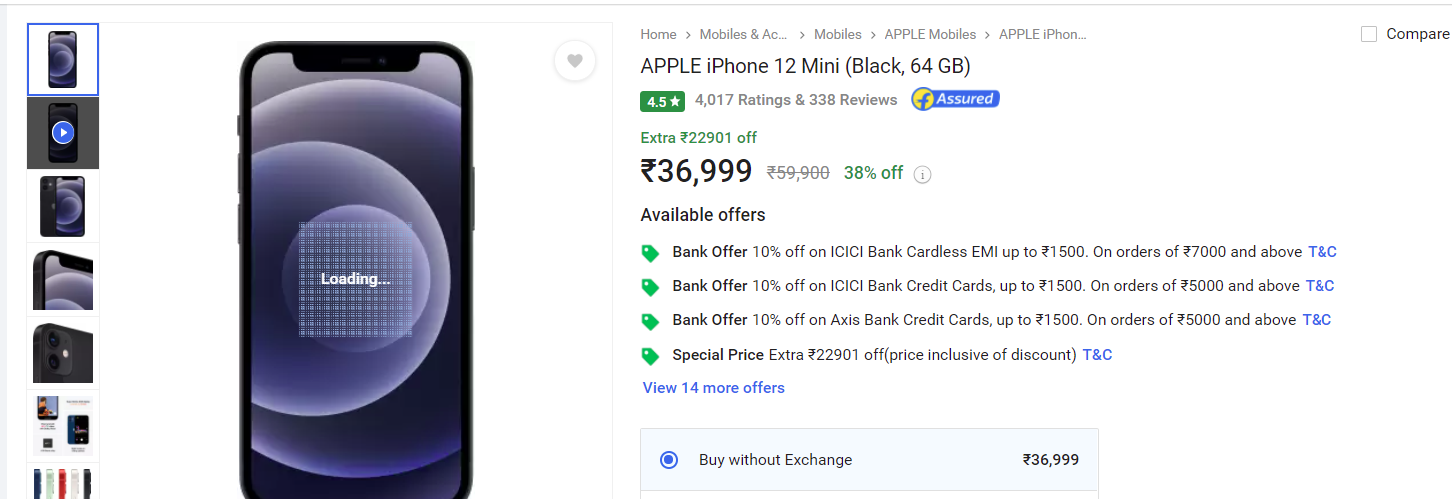
Task: Play the product video thumbnail
Action: click(x=63, y=132)
